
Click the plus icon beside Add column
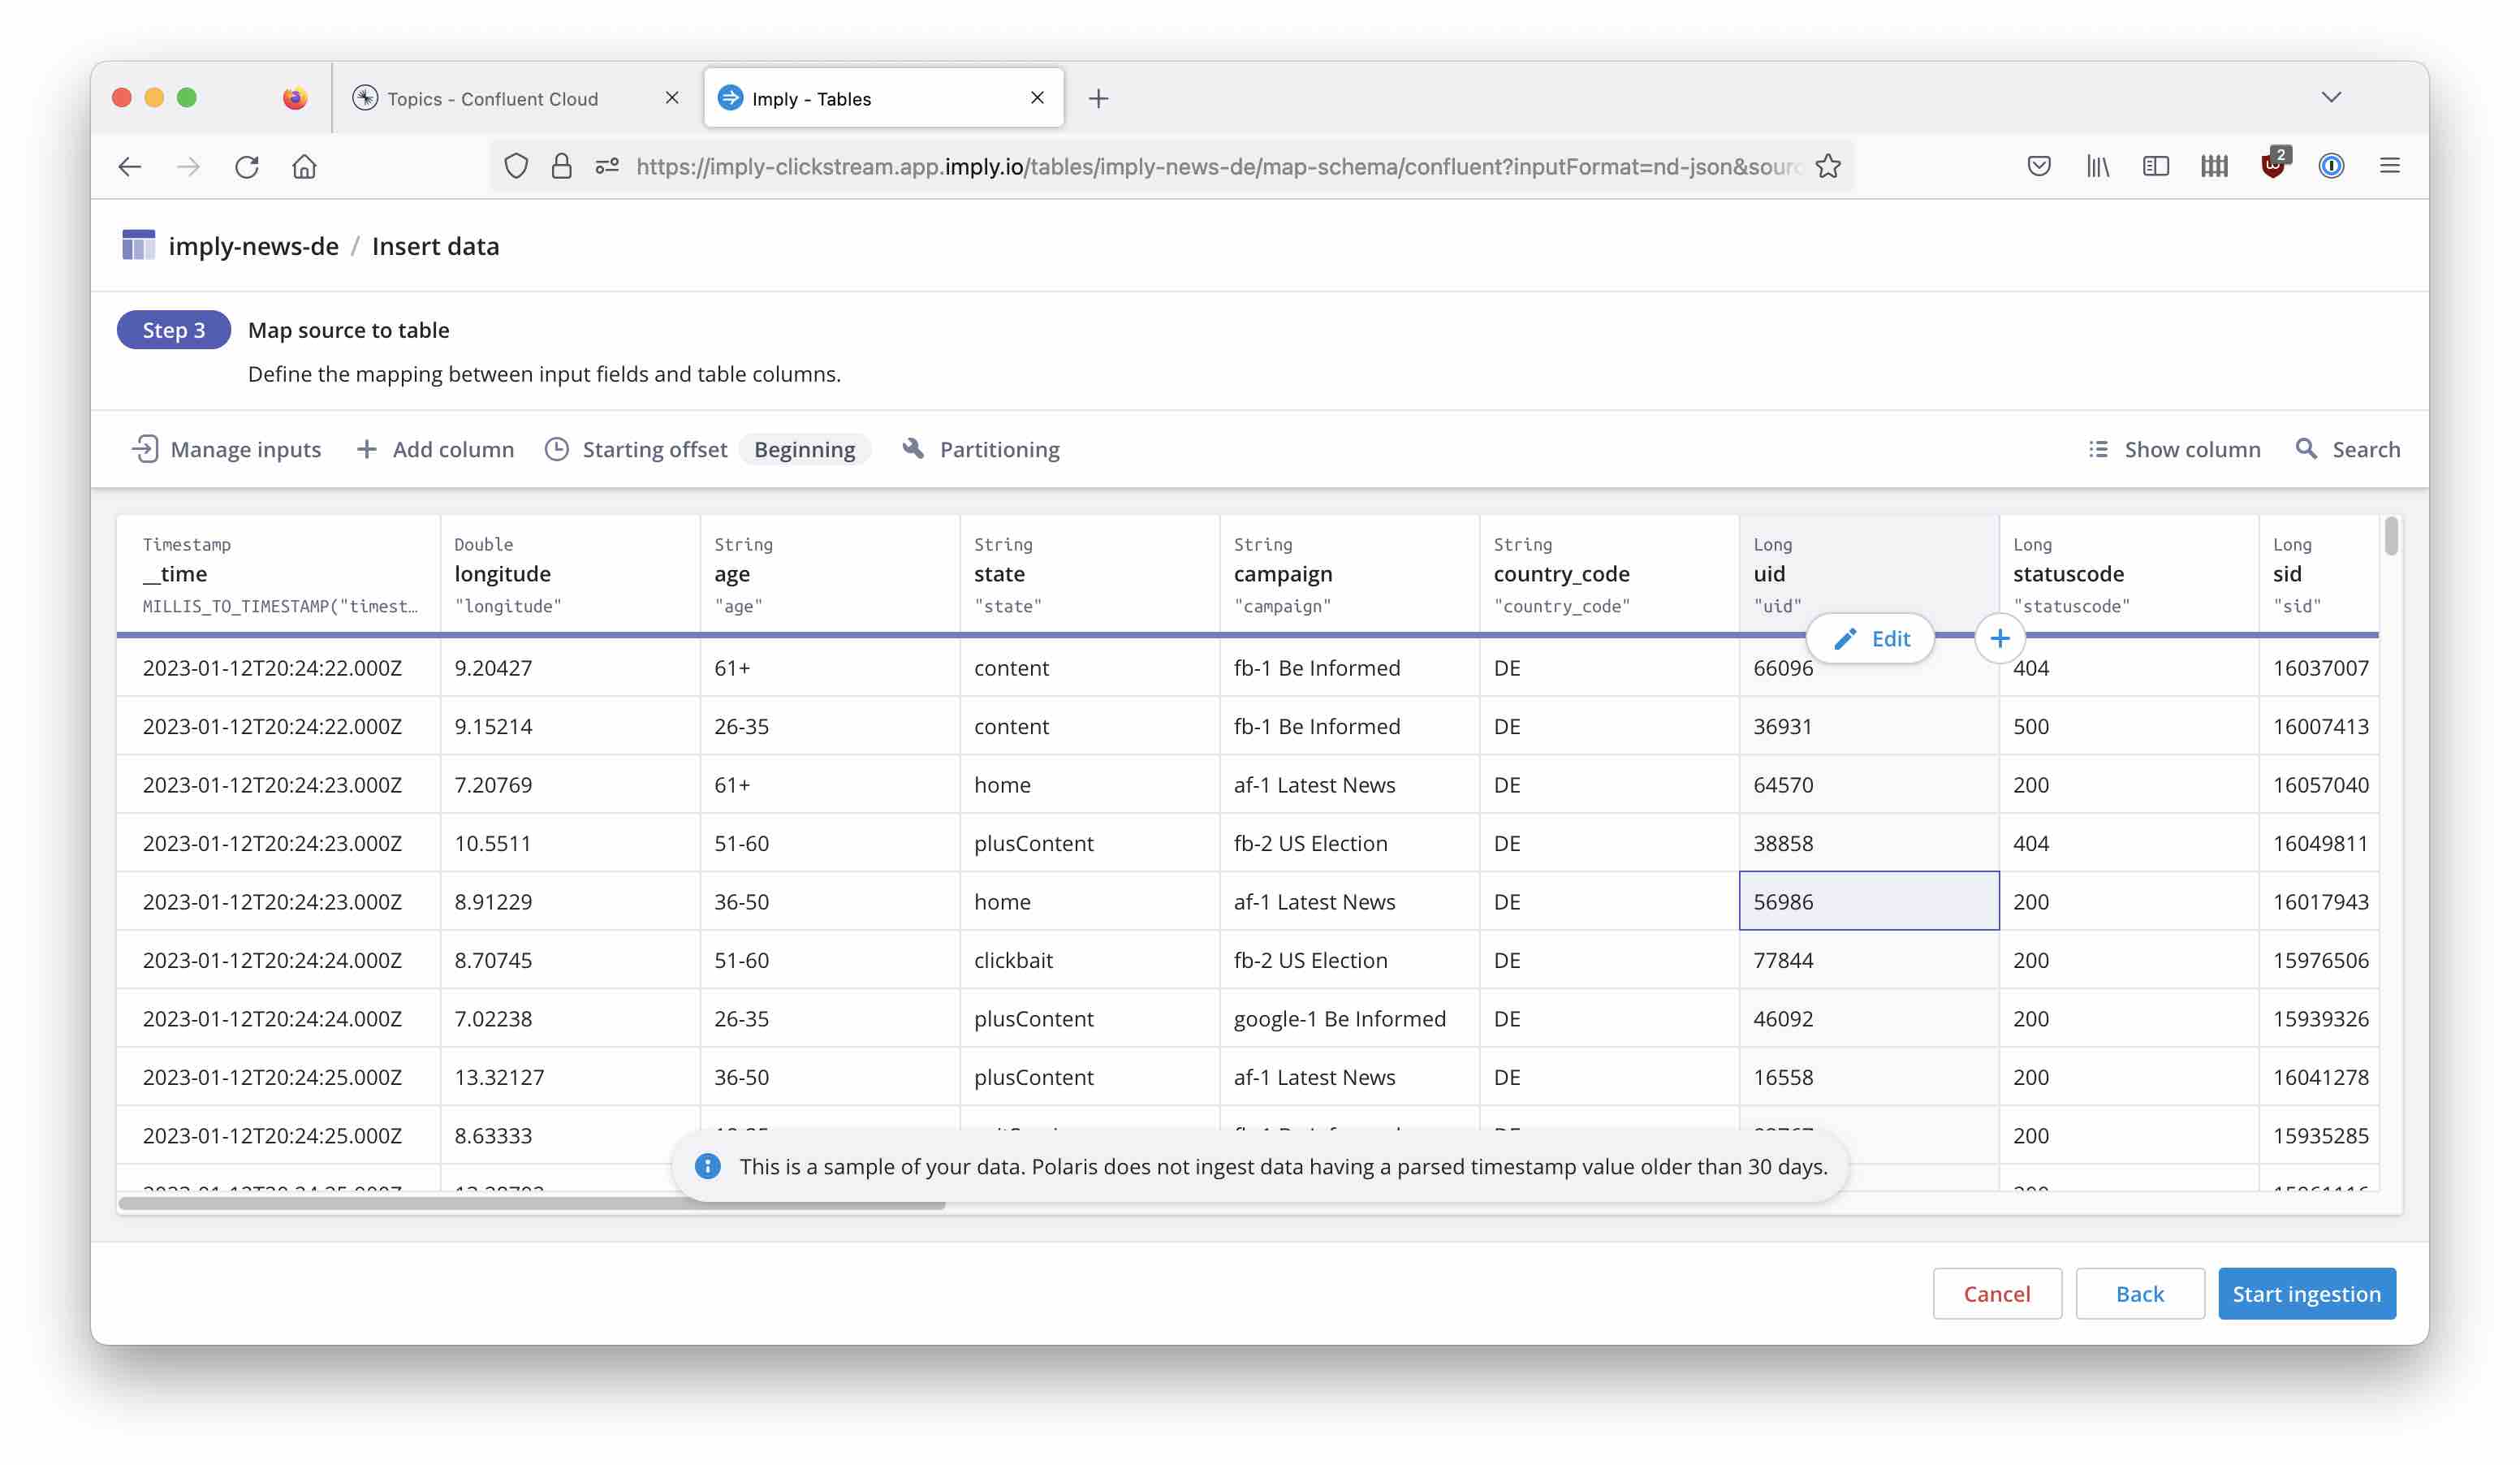click(366, 449)
